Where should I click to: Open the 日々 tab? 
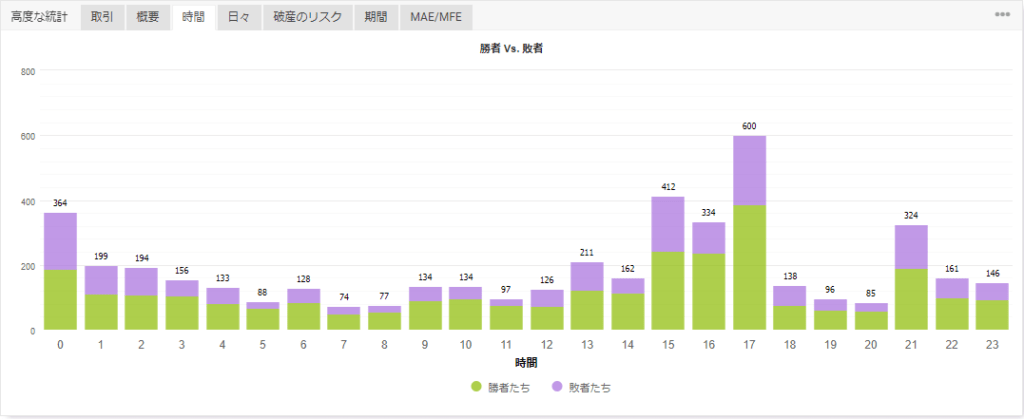pyautogui.click(x=239, y=18)
